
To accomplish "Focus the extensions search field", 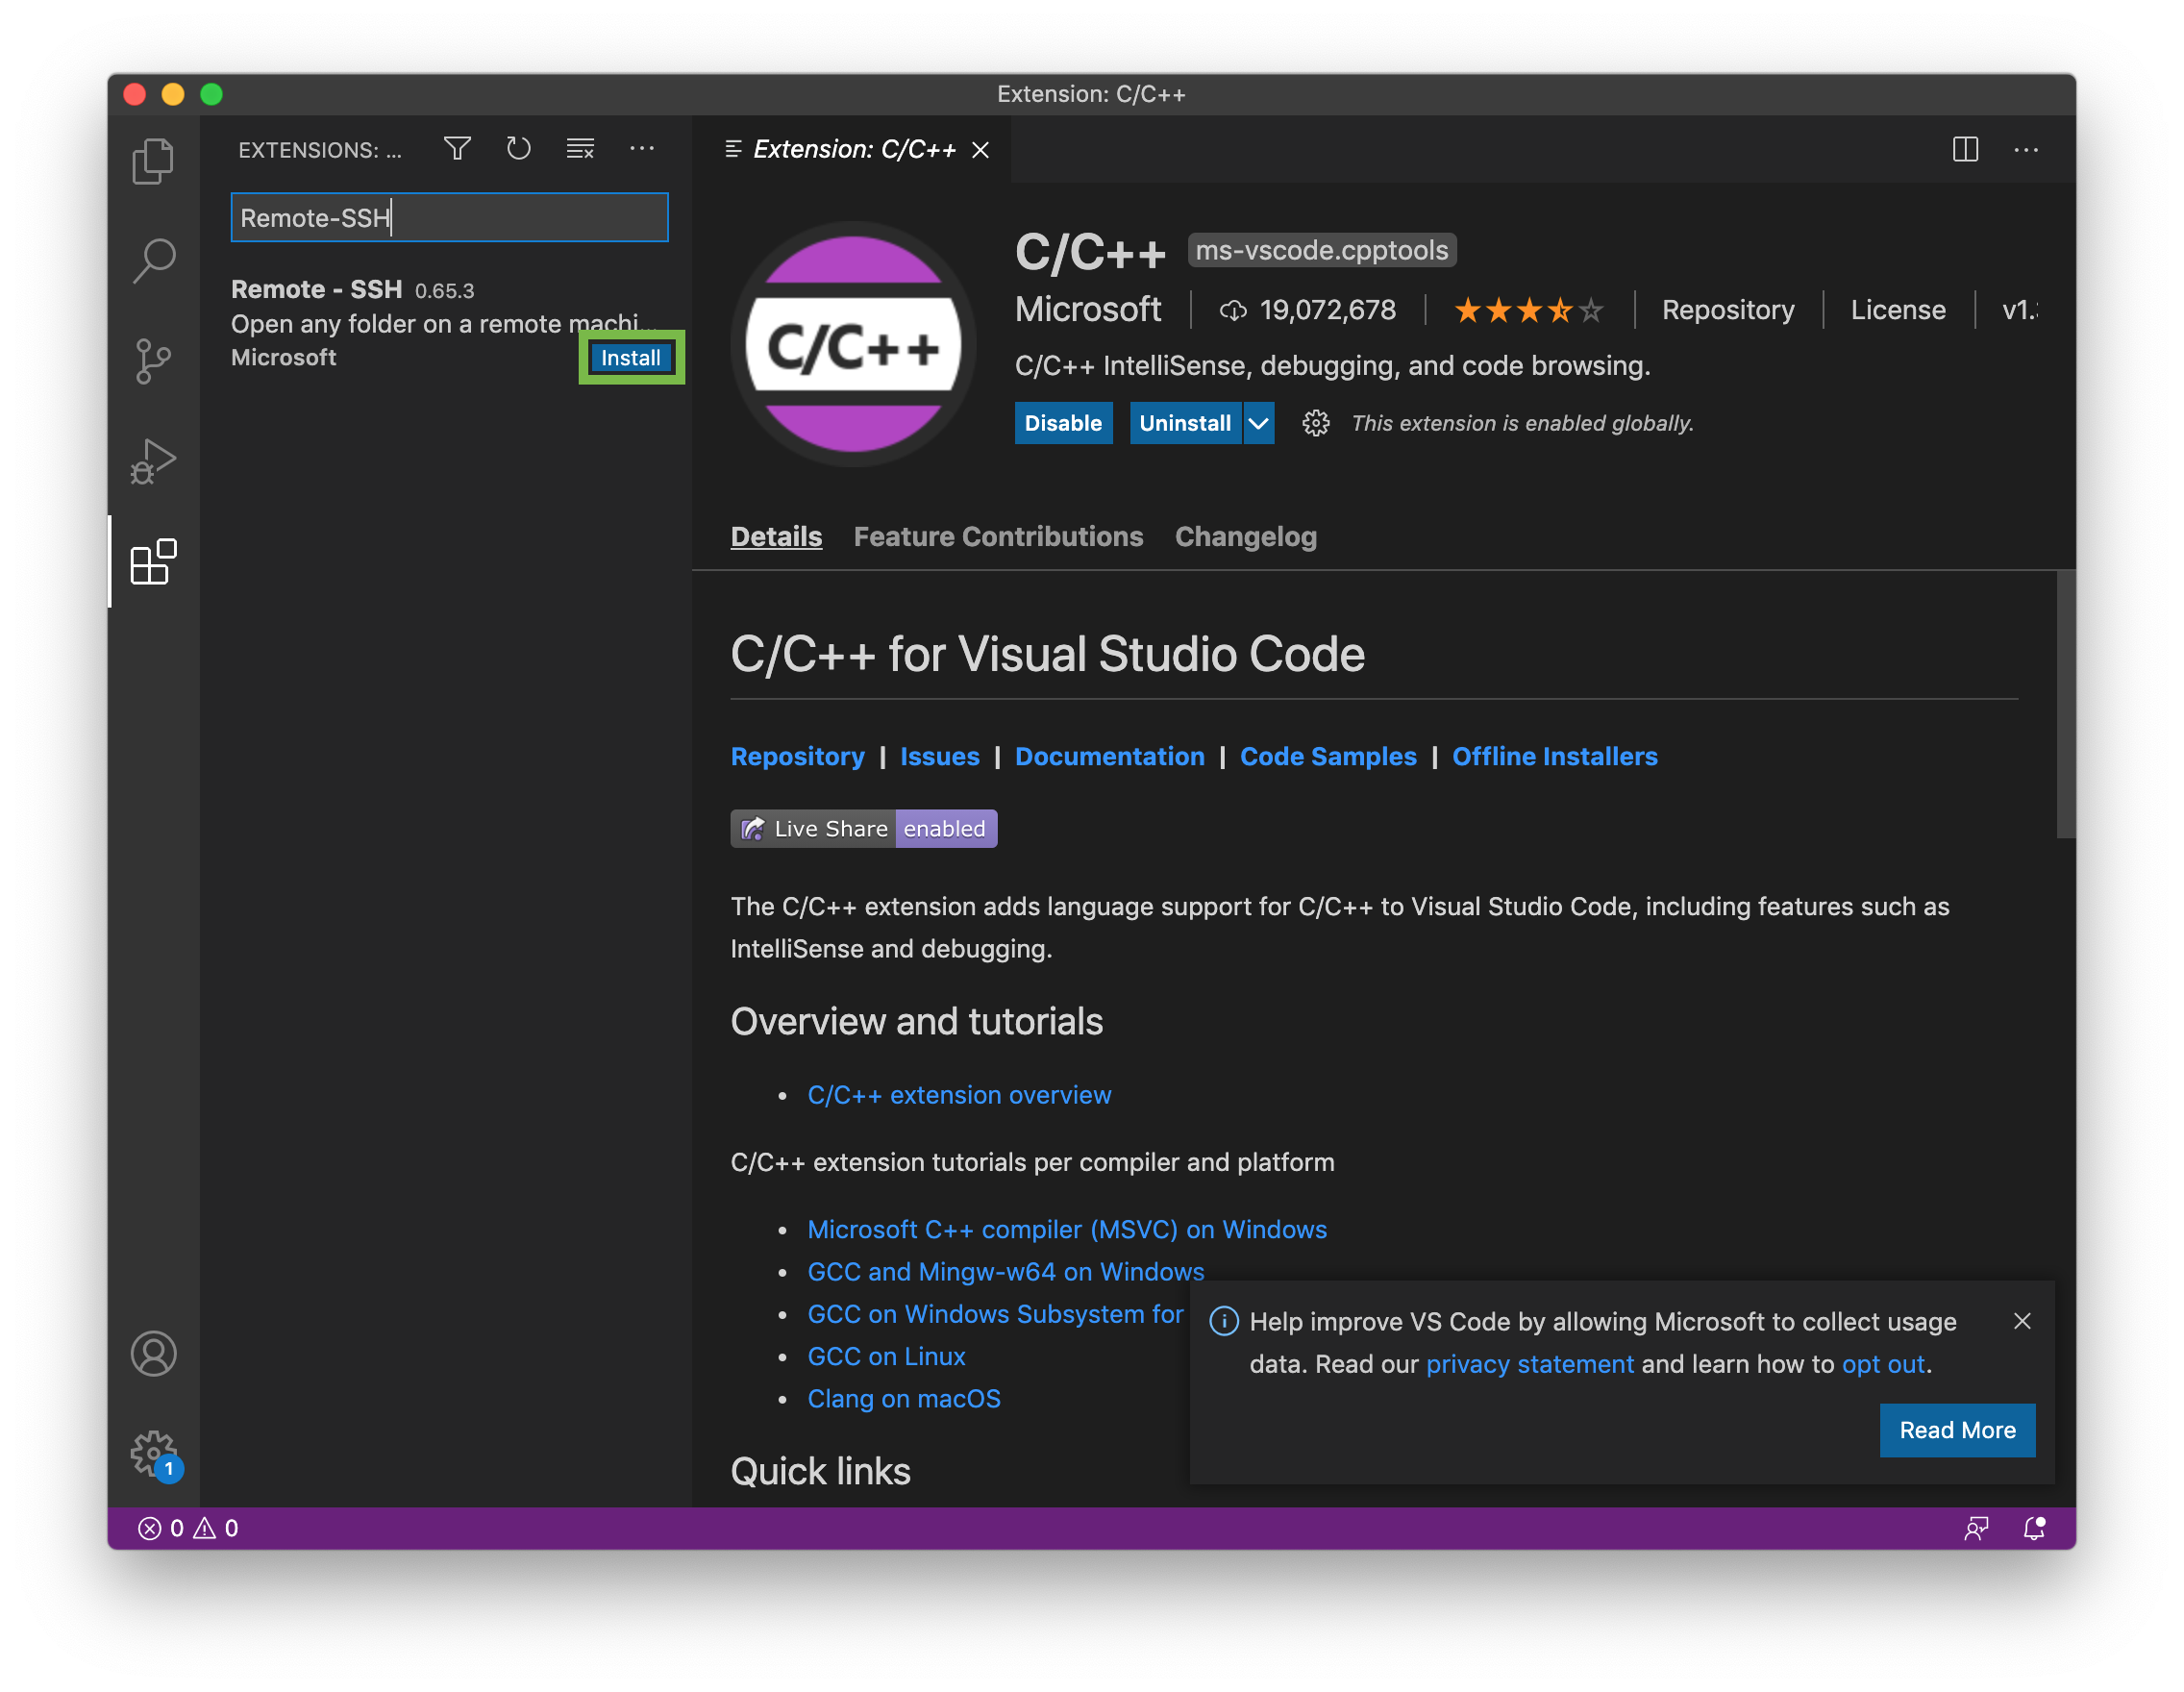I will [x=449, y=217].
